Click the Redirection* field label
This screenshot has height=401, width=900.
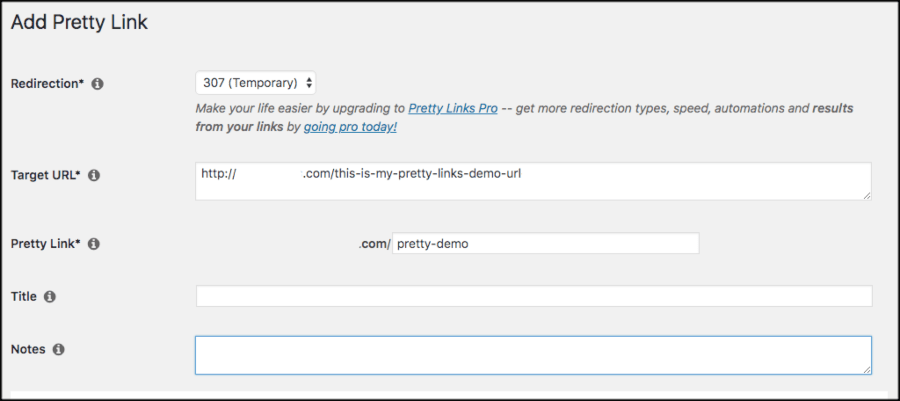[x=47, y=84]
